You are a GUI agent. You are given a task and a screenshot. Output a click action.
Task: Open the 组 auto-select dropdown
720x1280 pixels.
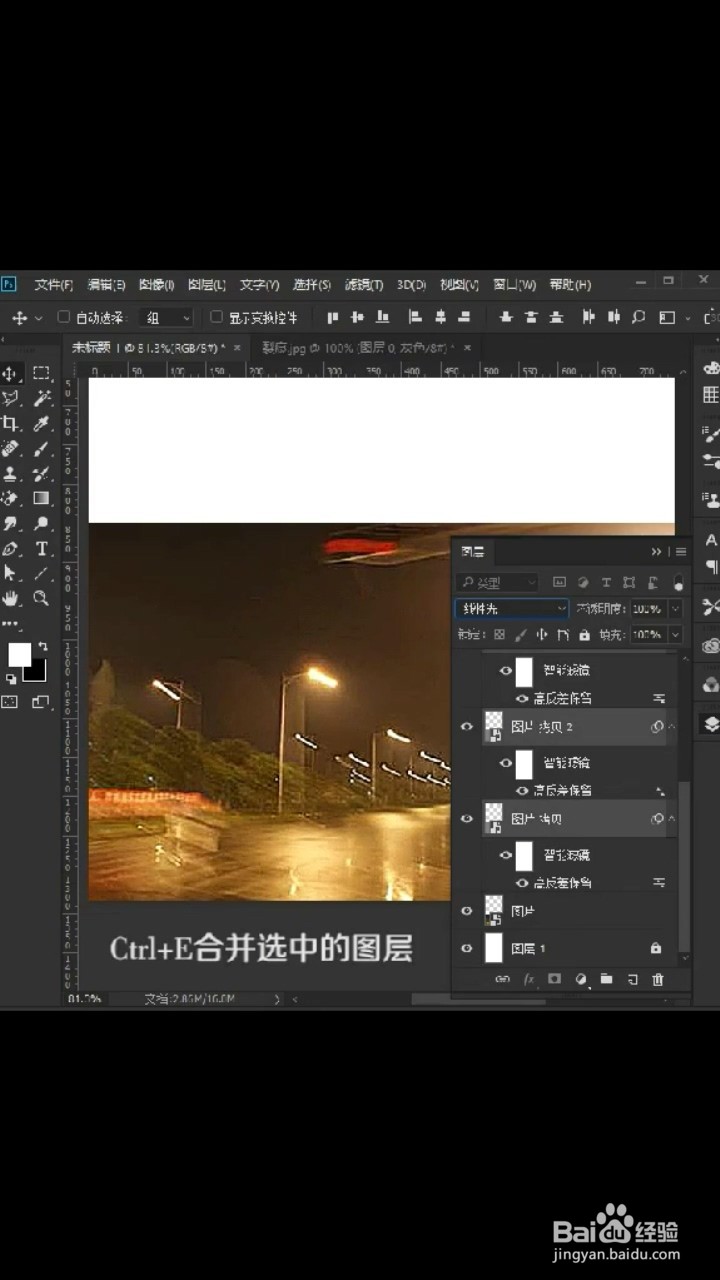pyautogui.click(x=166, y=317)
